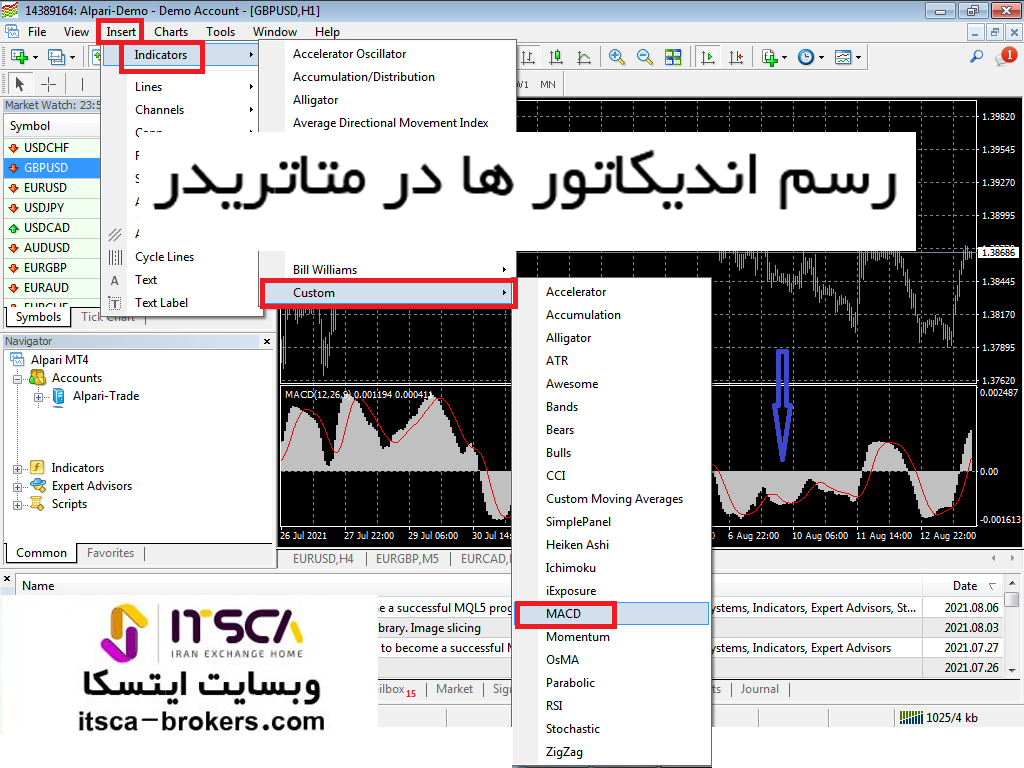Switch to candlestick chart display
The width and height of the screenshot is (1024, 768).
556,57
